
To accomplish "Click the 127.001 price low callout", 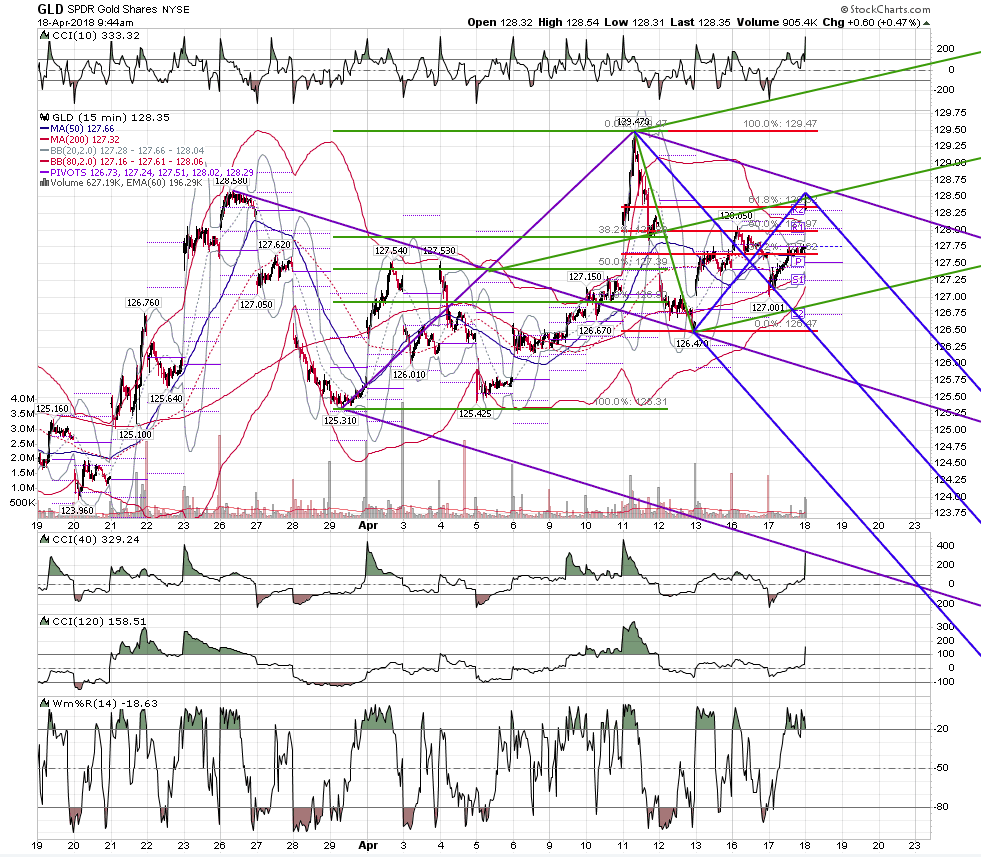I will [x=768, y=308].
